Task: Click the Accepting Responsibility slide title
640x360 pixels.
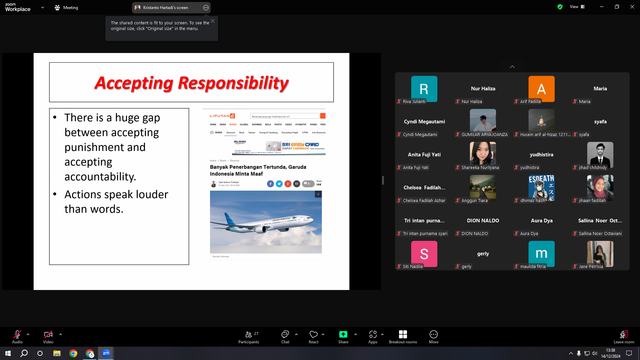Action: click(191, 82)
